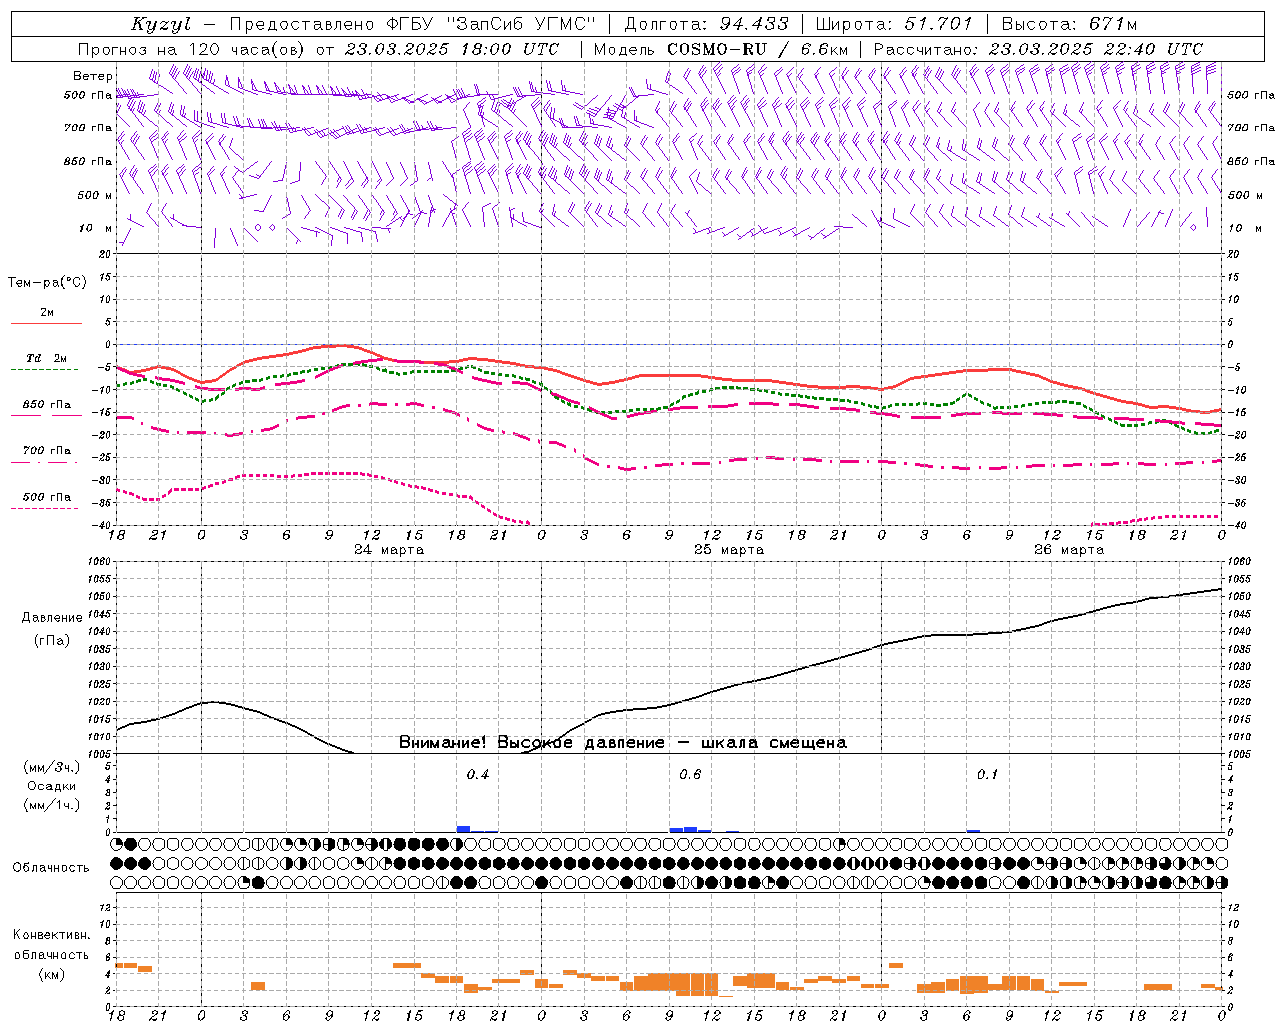Screen dimensions: 1280x1024
Task: Click the "Высота: 671м" header field
Action: (1068, 24)
